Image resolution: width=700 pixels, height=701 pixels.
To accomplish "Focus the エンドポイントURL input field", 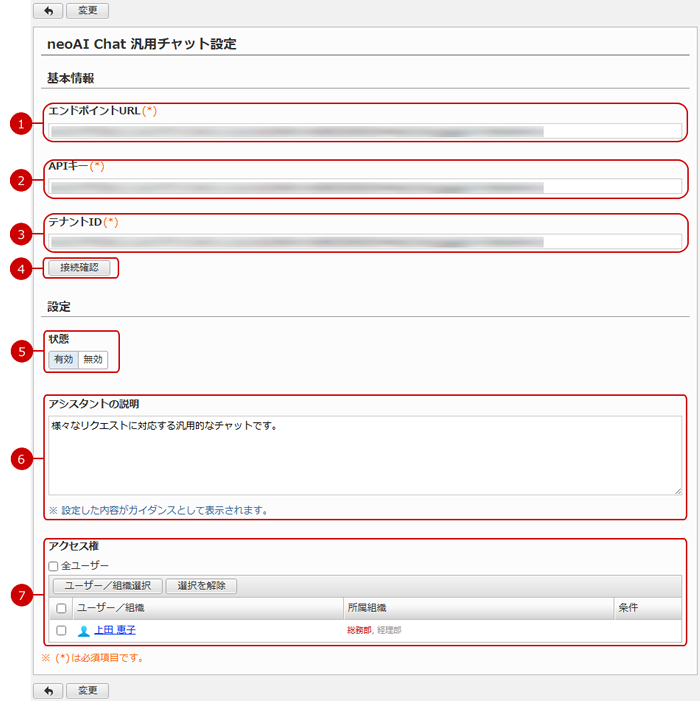I will pyautogui.click(x=365, y=131).
